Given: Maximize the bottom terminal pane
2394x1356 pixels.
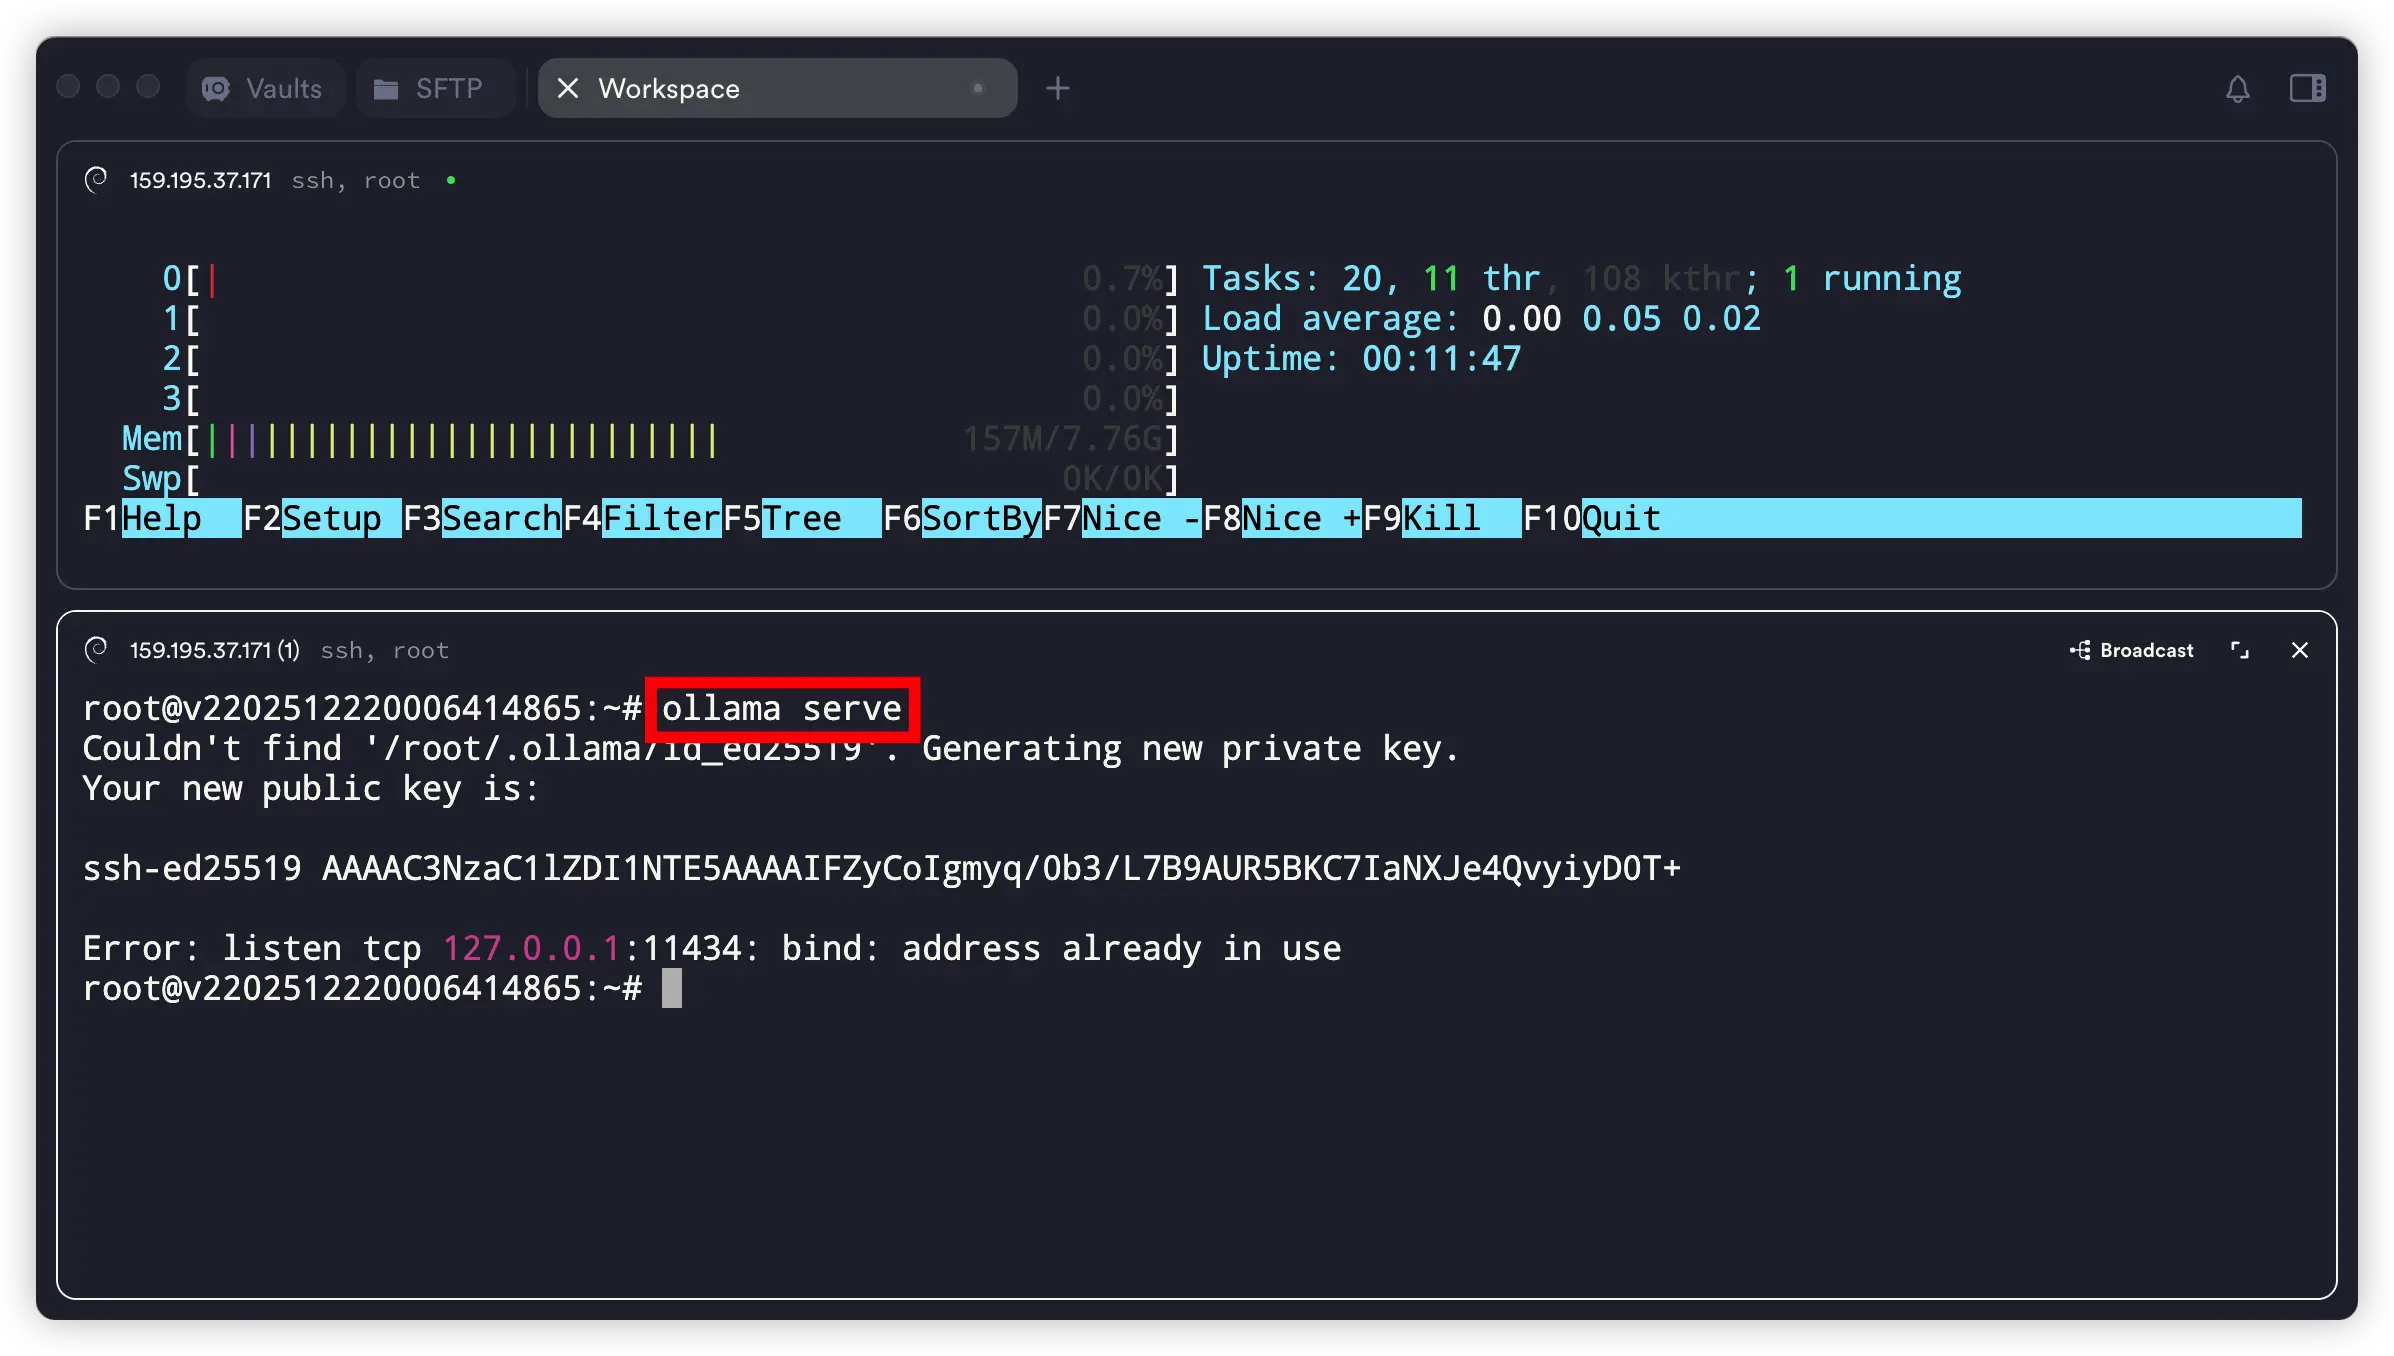Looking at the screenshot, I should pyautogui.click(x=2240, y=650).
